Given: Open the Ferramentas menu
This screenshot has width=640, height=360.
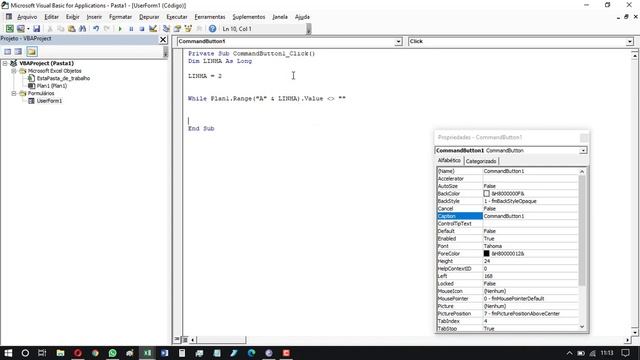Looking at the screenshot, I should click(210, 17).
